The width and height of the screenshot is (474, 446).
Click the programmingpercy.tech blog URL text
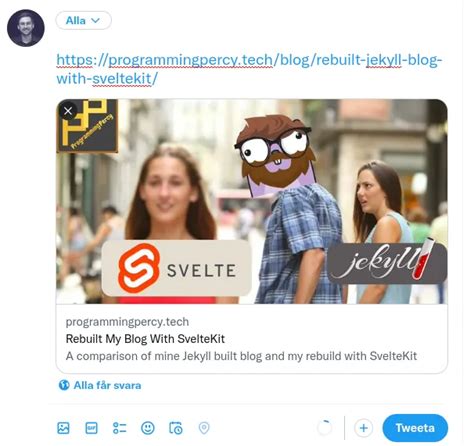249,69
